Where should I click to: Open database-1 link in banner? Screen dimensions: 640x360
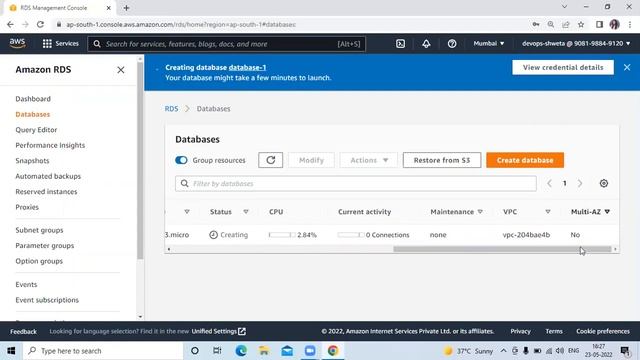point(247,67)
